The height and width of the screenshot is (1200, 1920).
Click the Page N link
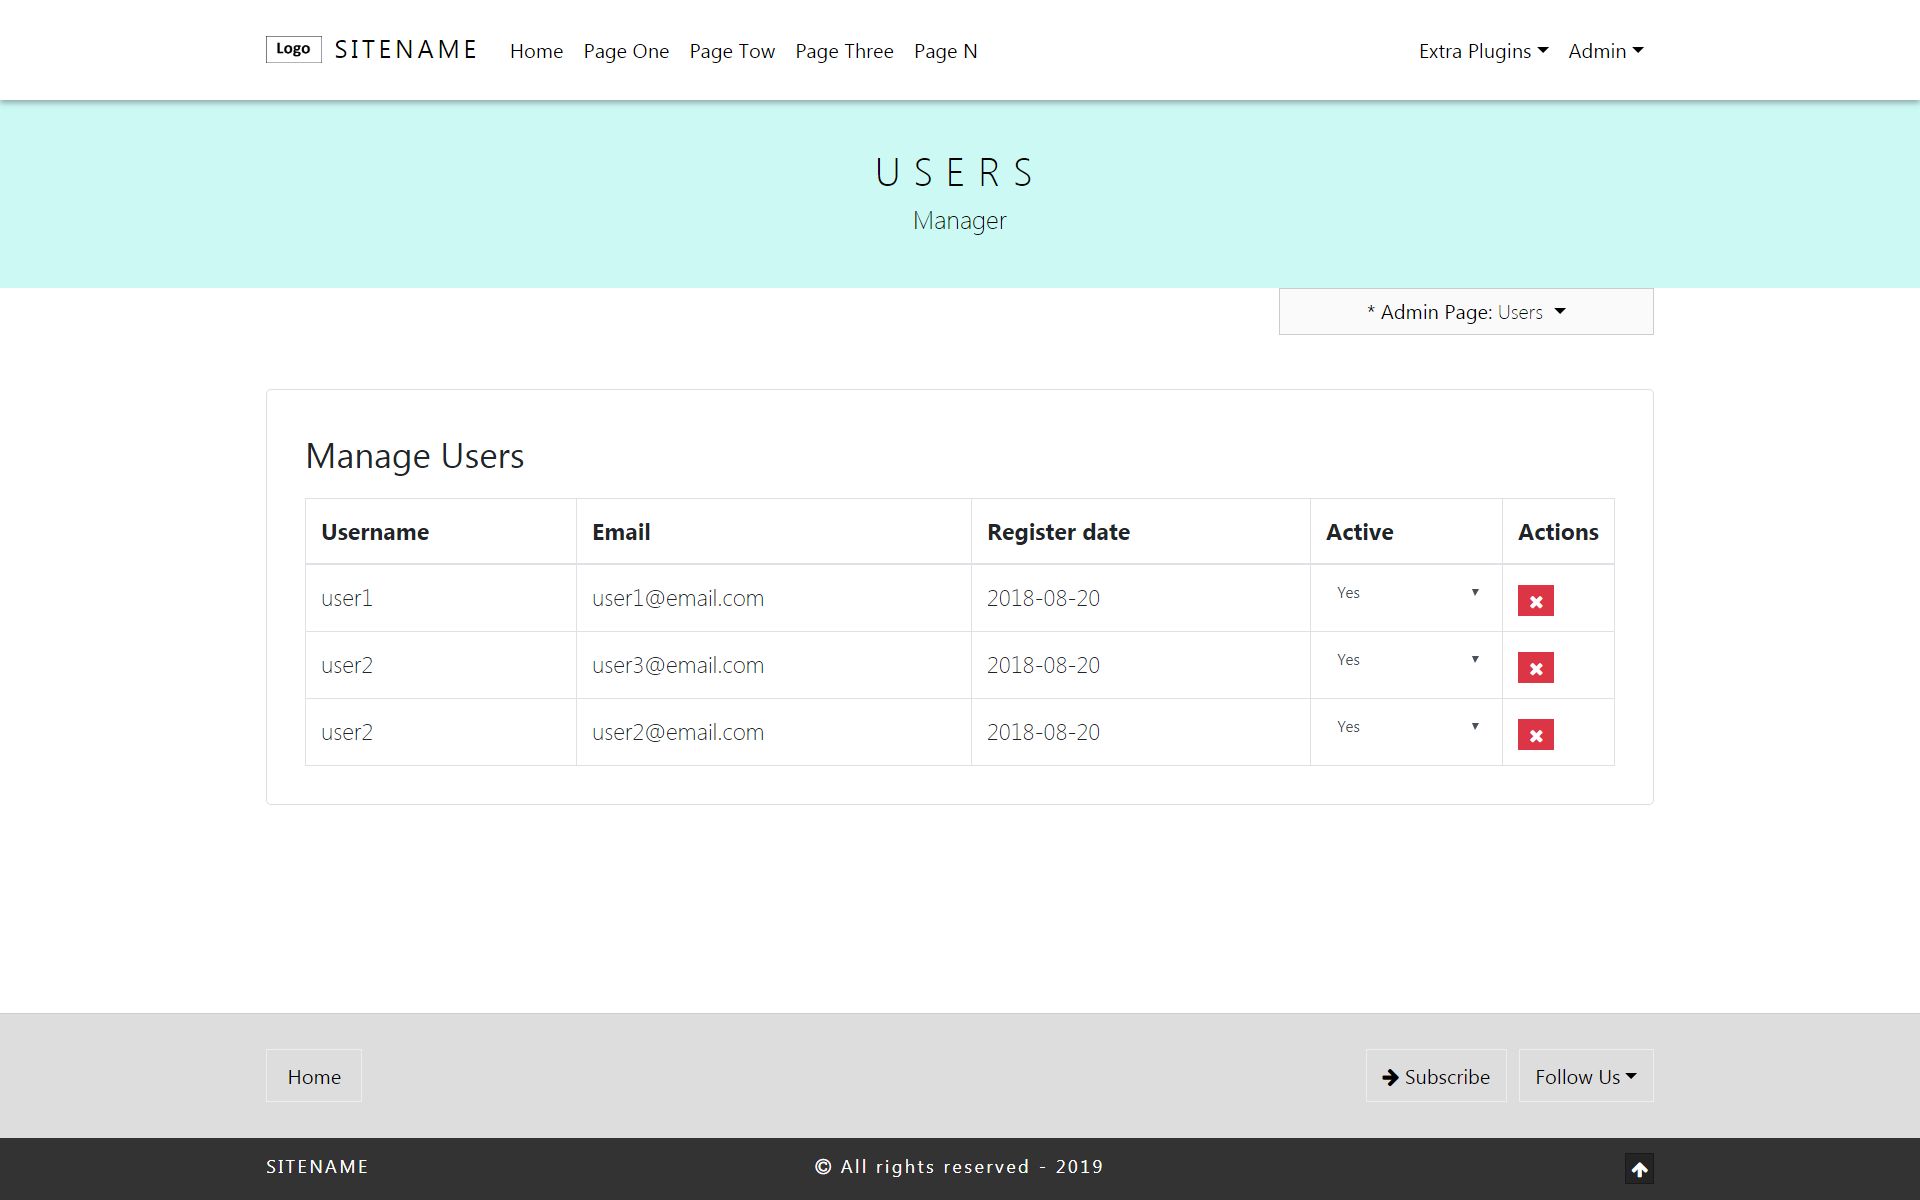[945, 51]
